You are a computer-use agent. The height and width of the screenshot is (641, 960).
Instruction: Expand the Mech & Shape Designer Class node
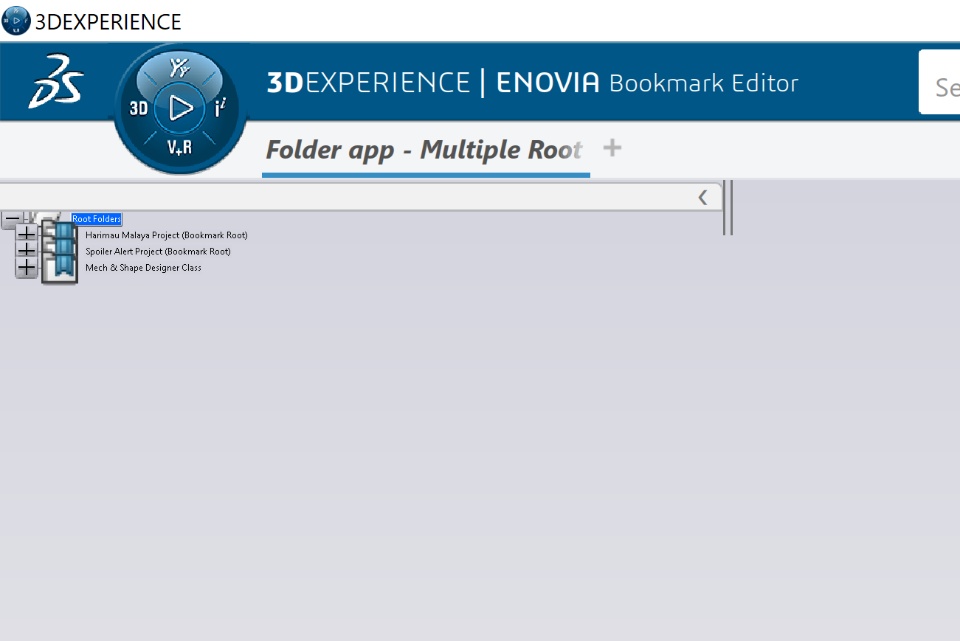[x=26, y=268]
